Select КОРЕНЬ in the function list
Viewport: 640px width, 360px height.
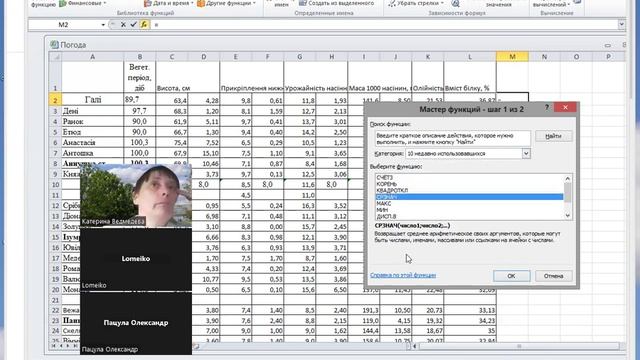tap(469, 184)
